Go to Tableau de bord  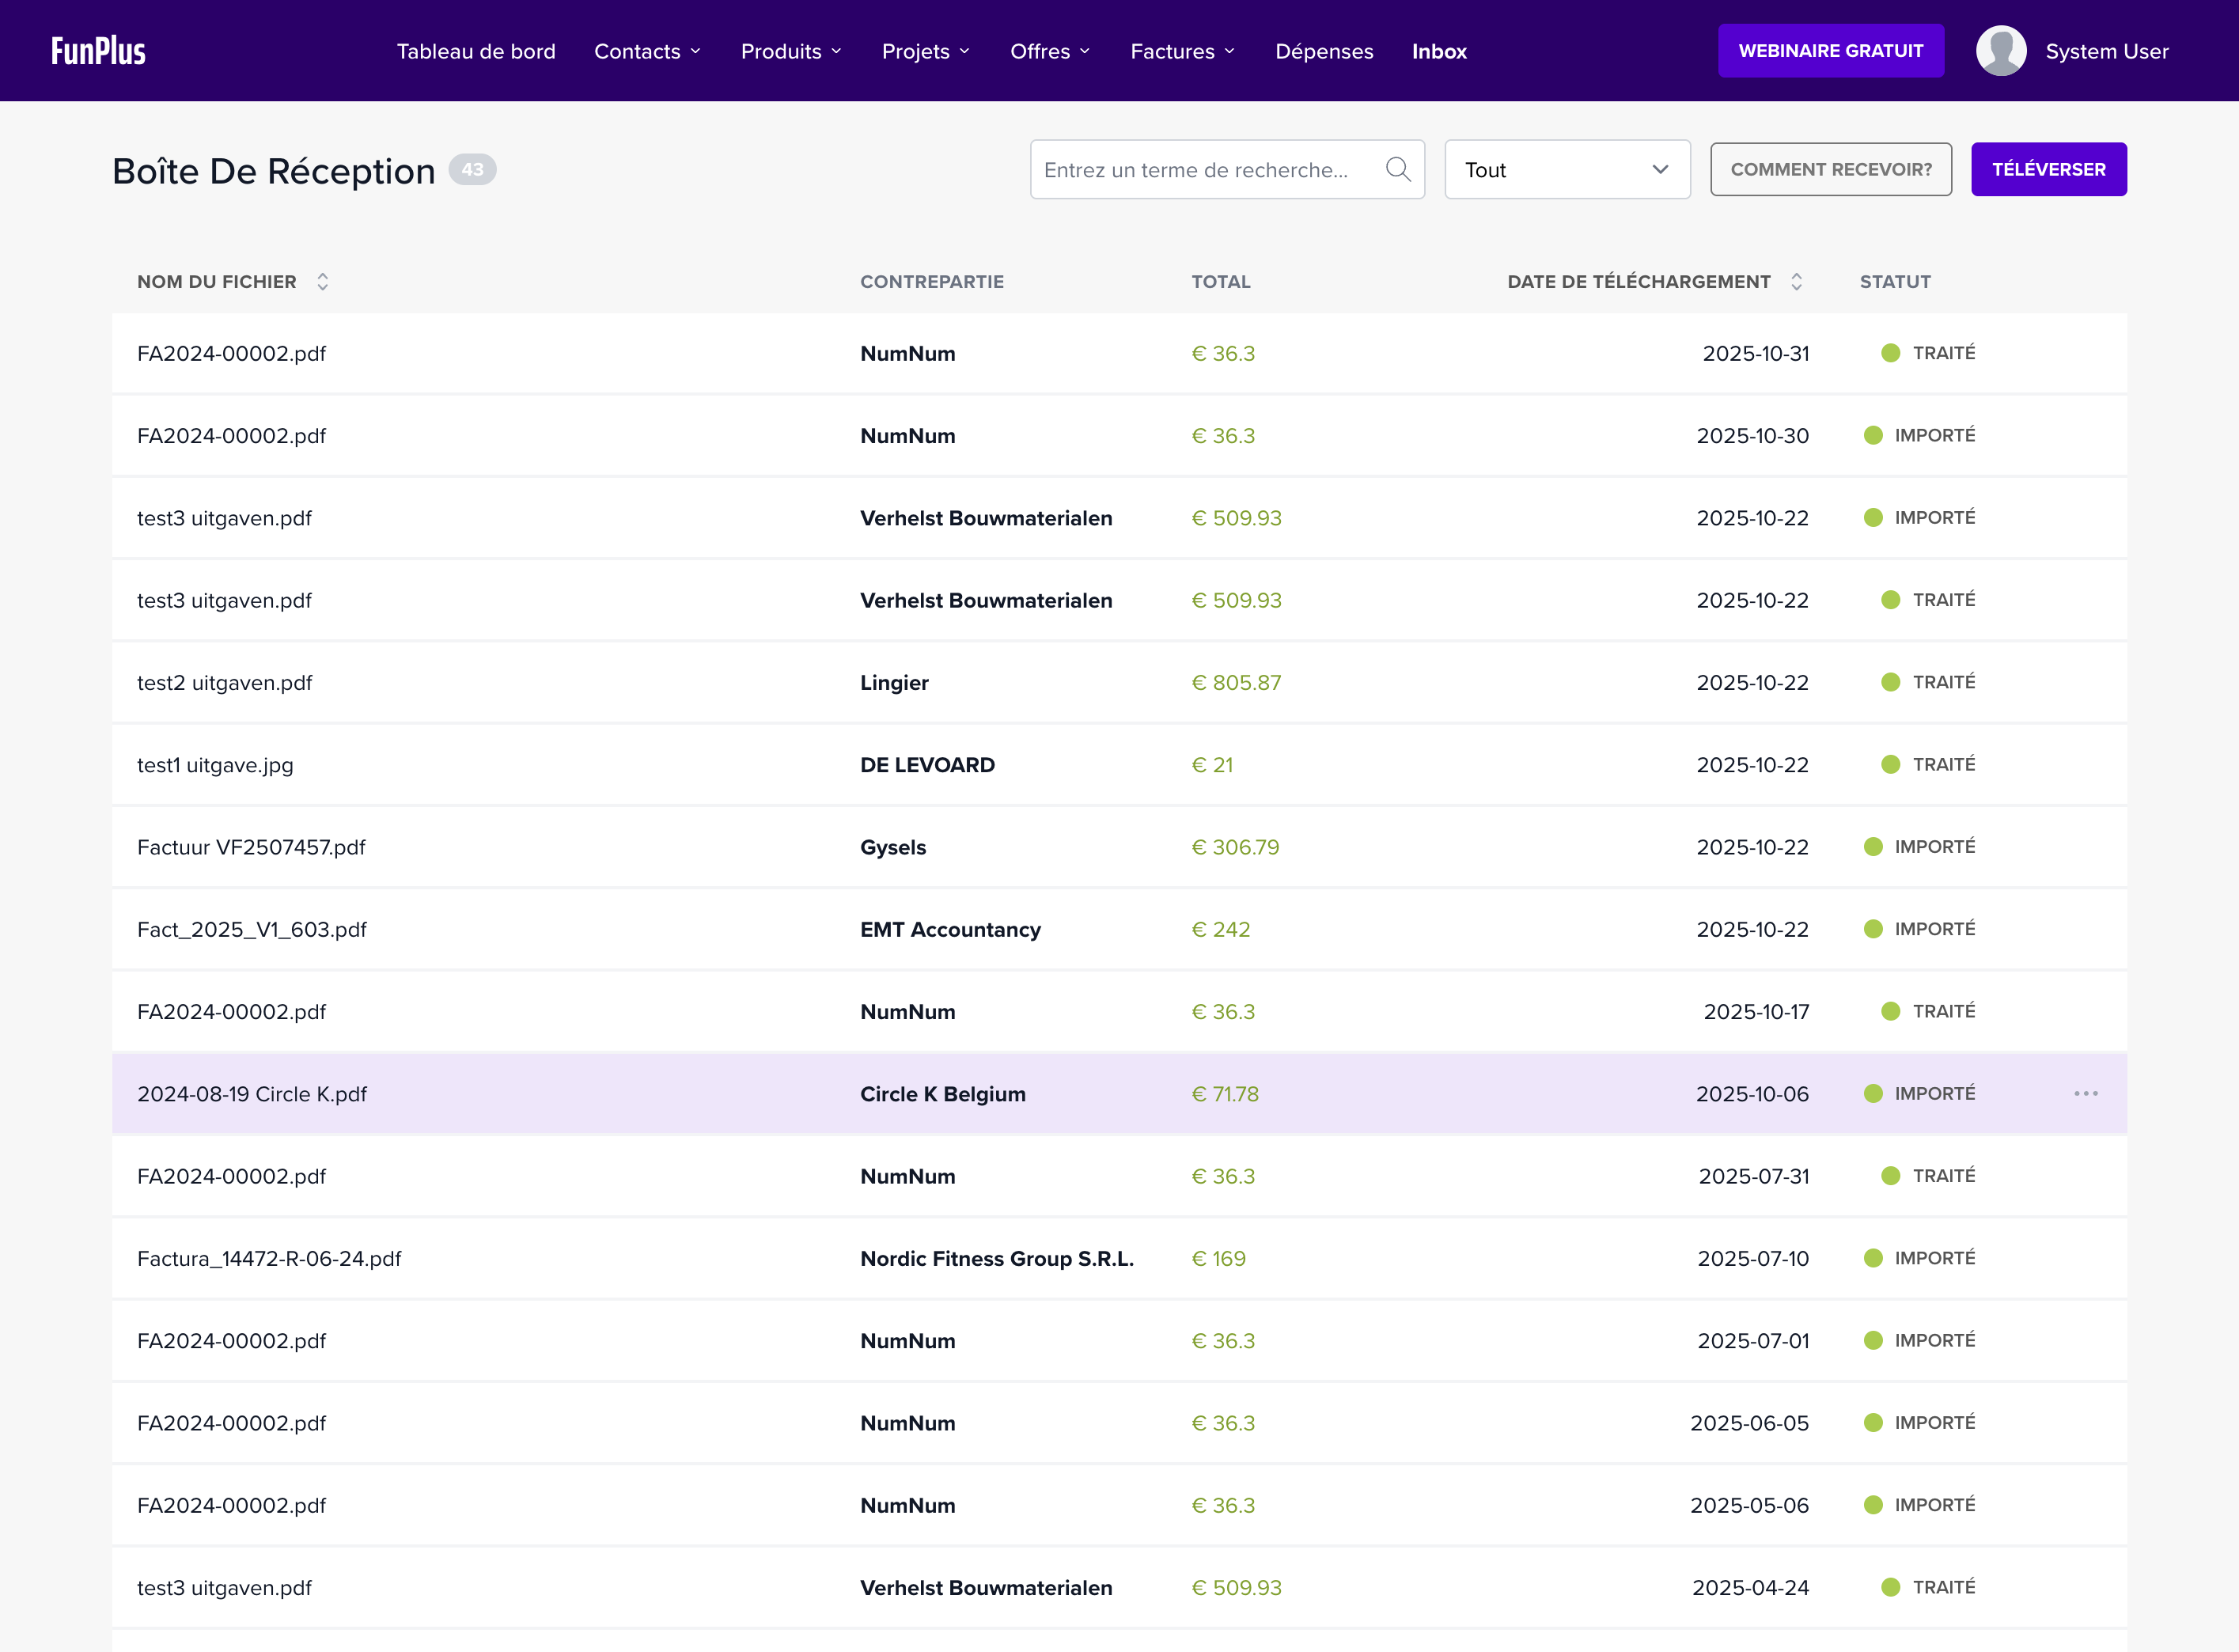point(476,51)
